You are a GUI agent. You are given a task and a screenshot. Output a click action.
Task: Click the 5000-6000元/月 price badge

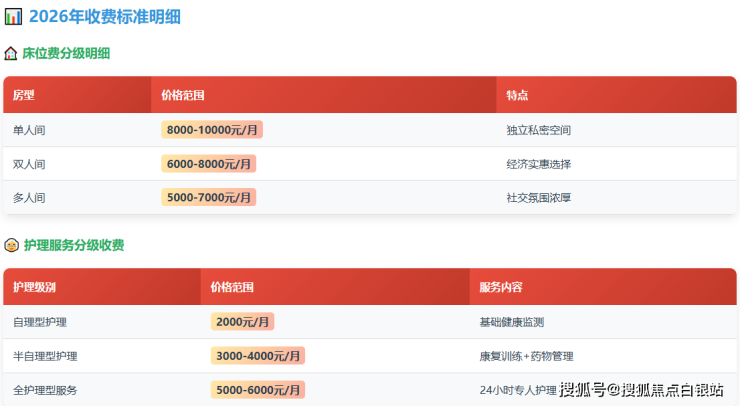point(258,390)
